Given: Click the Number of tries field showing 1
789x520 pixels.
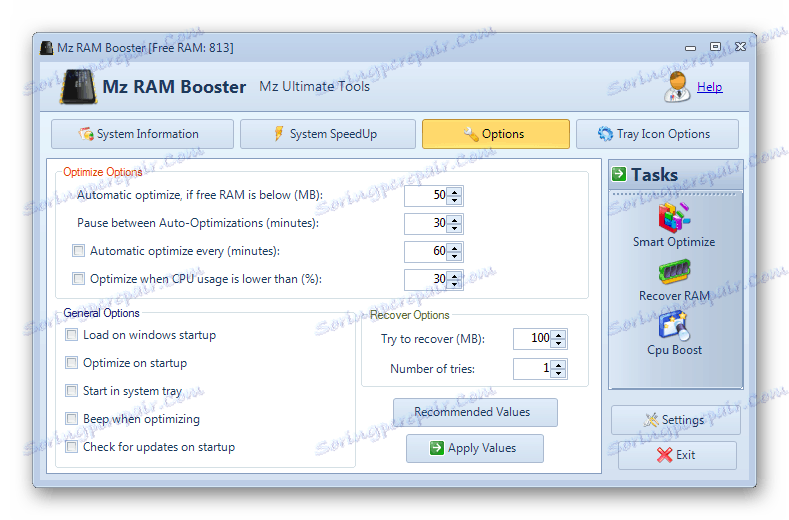Looking at the screenshot, I should (x=532, y=368).
